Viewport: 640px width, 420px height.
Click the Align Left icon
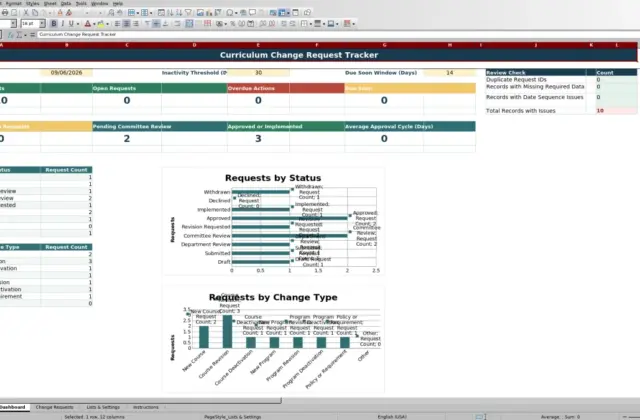[117, 24]
